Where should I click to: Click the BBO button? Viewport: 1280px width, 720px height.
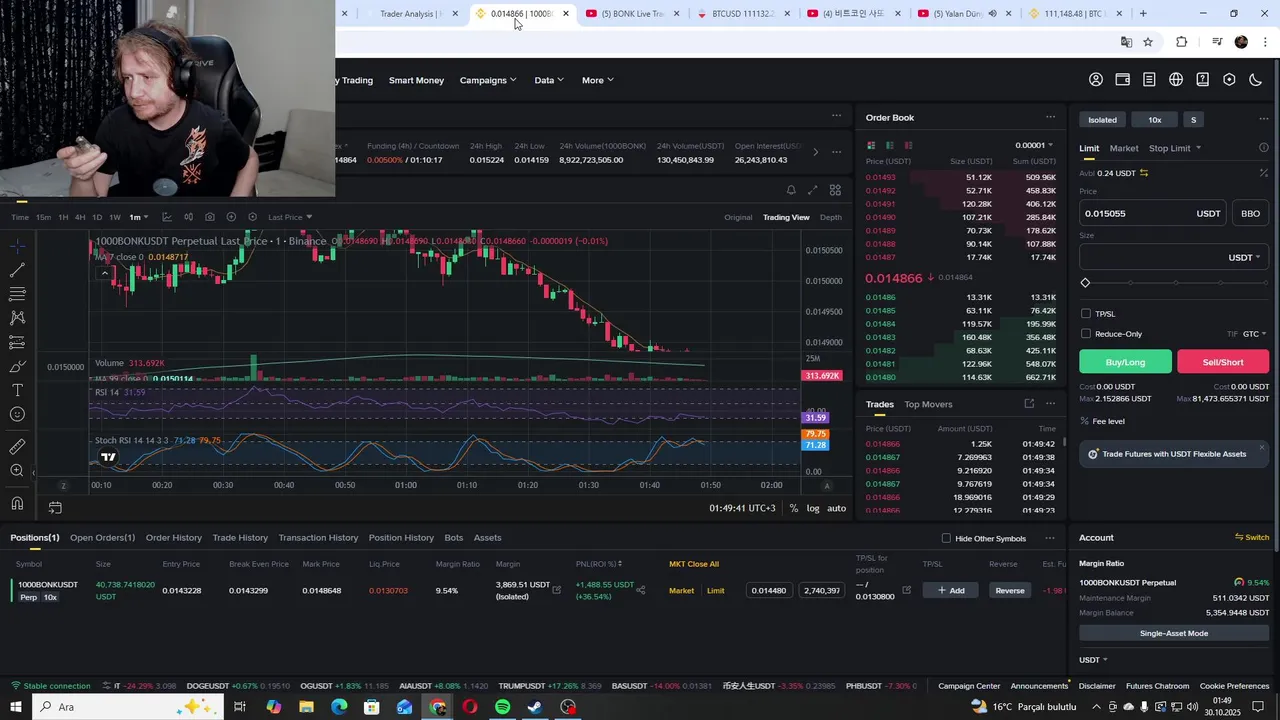1250,213
